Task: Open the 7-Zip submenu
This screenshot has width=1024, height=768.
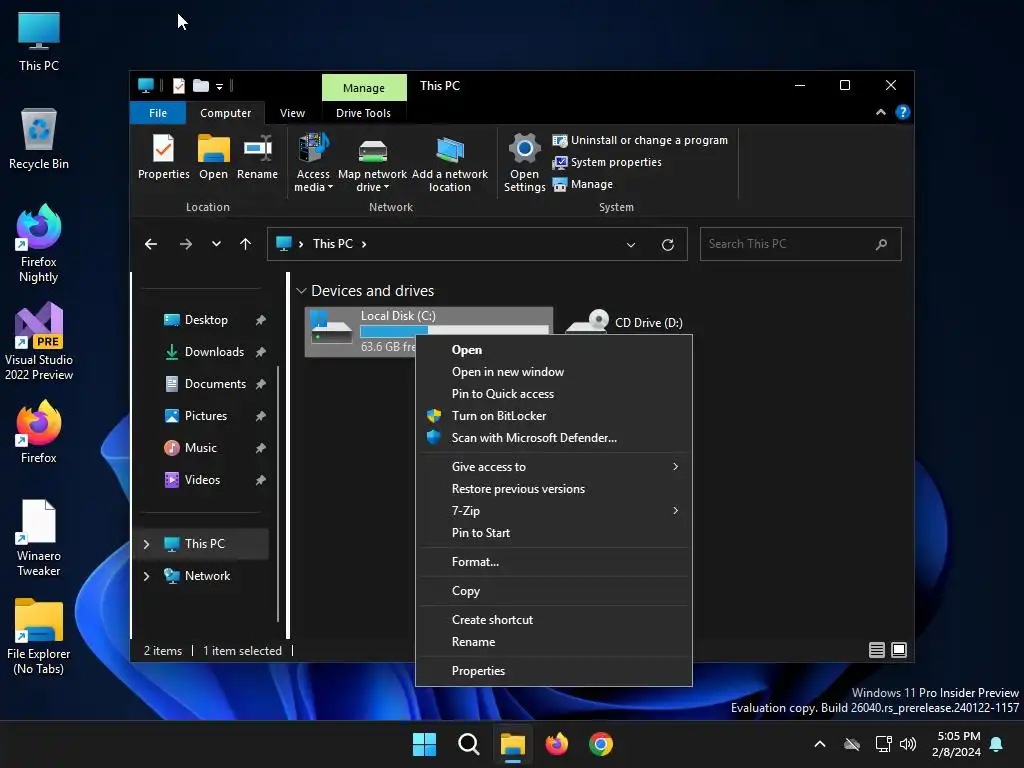Action: pyautogui.click(x=554, y=511)
